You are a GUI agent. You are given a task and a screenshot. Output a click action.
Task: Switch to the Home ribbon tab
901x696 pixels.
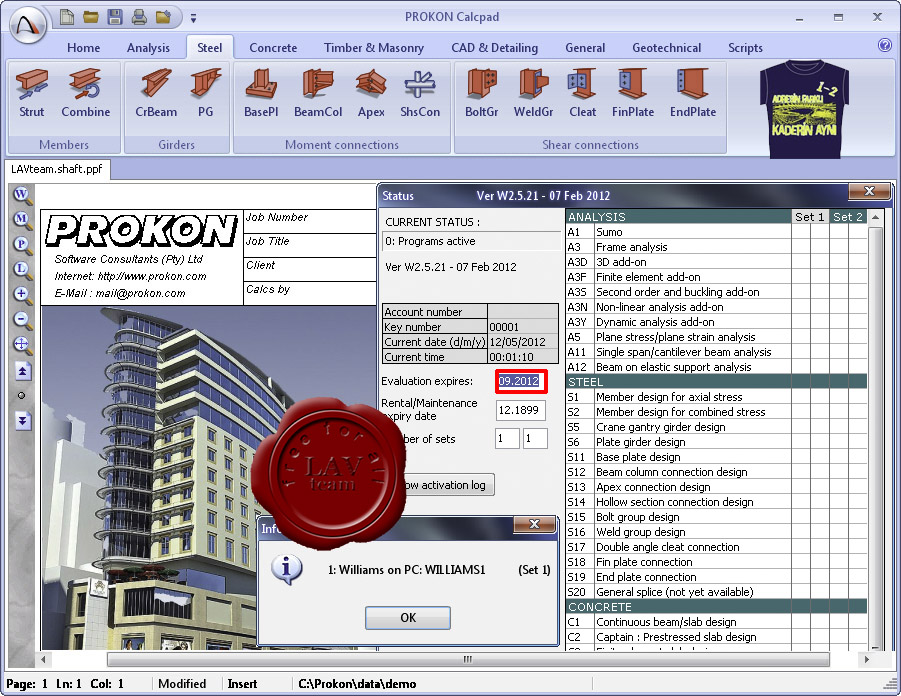(x=83, y=48)
